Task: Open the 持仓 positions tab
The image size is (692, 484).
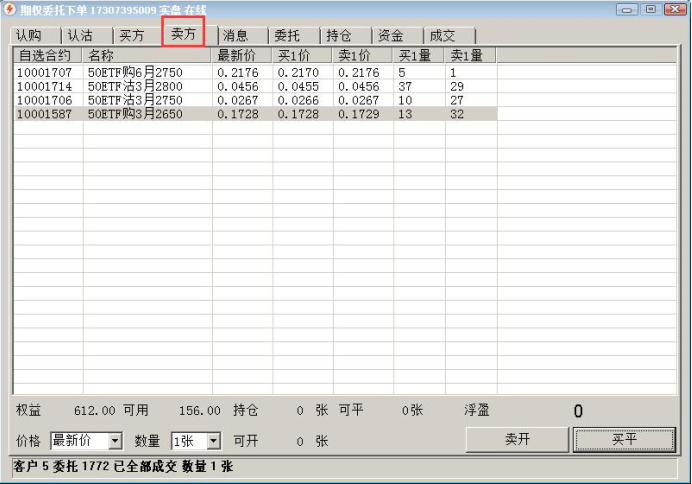Action: (x=340, y=35)
